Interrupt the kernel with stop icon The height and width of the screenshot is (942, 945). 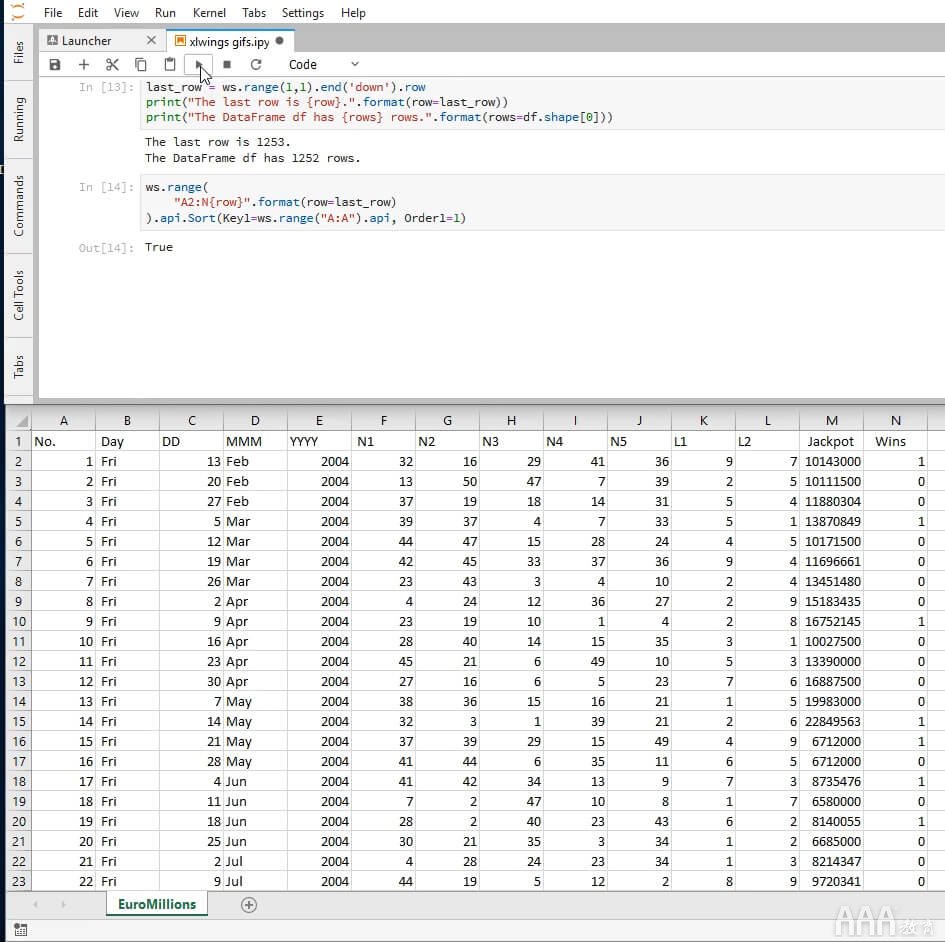227,65
